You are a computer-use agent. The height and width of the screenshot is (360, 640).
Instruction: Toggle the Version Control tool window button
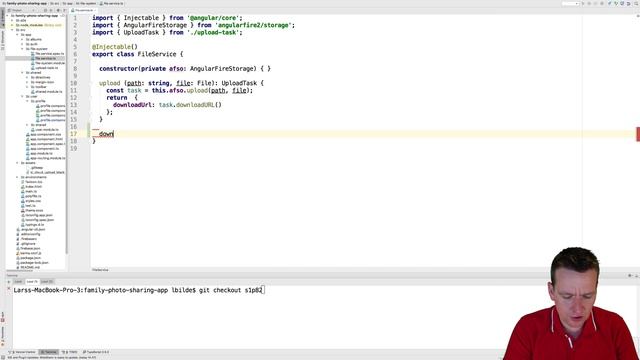coord(23,352)
